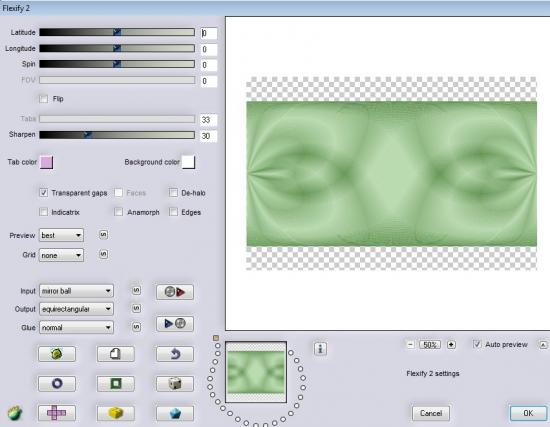Open the Glue mode dropdown
550x427 pixels.
[x=76, y=327]
